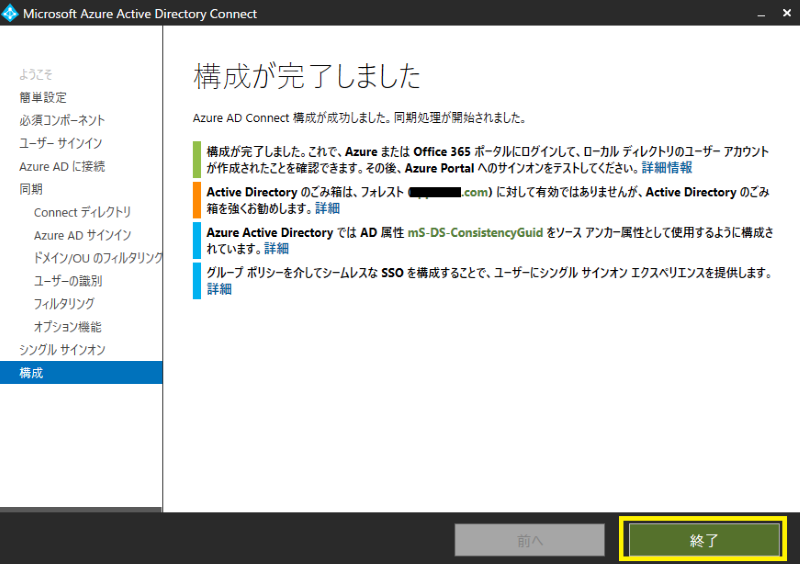Open the 詳細 link about seamless SSO
Screen dimensions: 800x564
click(219, 289)
